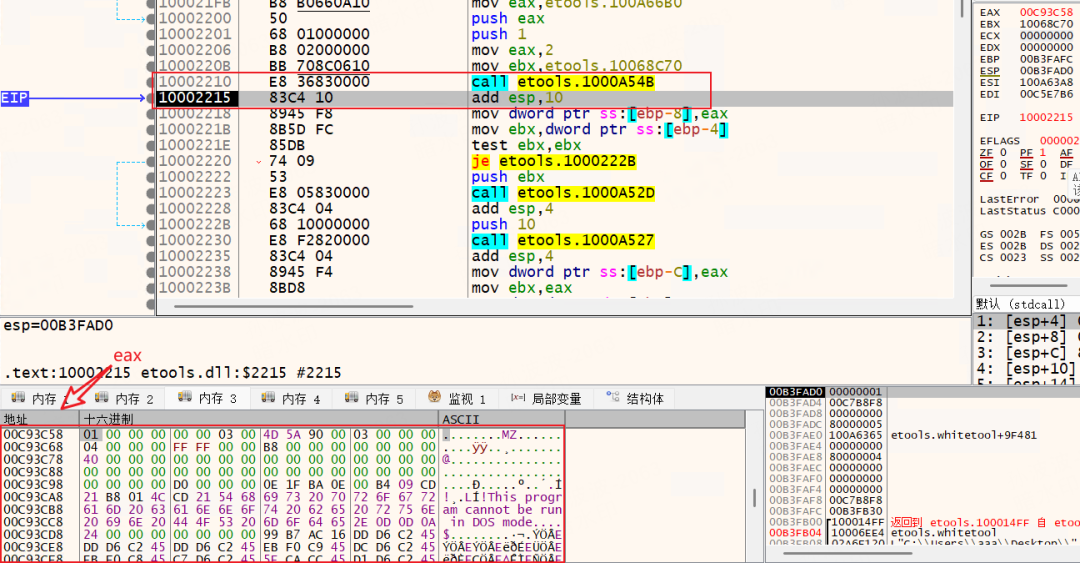This screenshot has width=1080, height=563.
Task: Open the 默认 (stdcall) calling convention dropdown
Action: pos(1026,304)
